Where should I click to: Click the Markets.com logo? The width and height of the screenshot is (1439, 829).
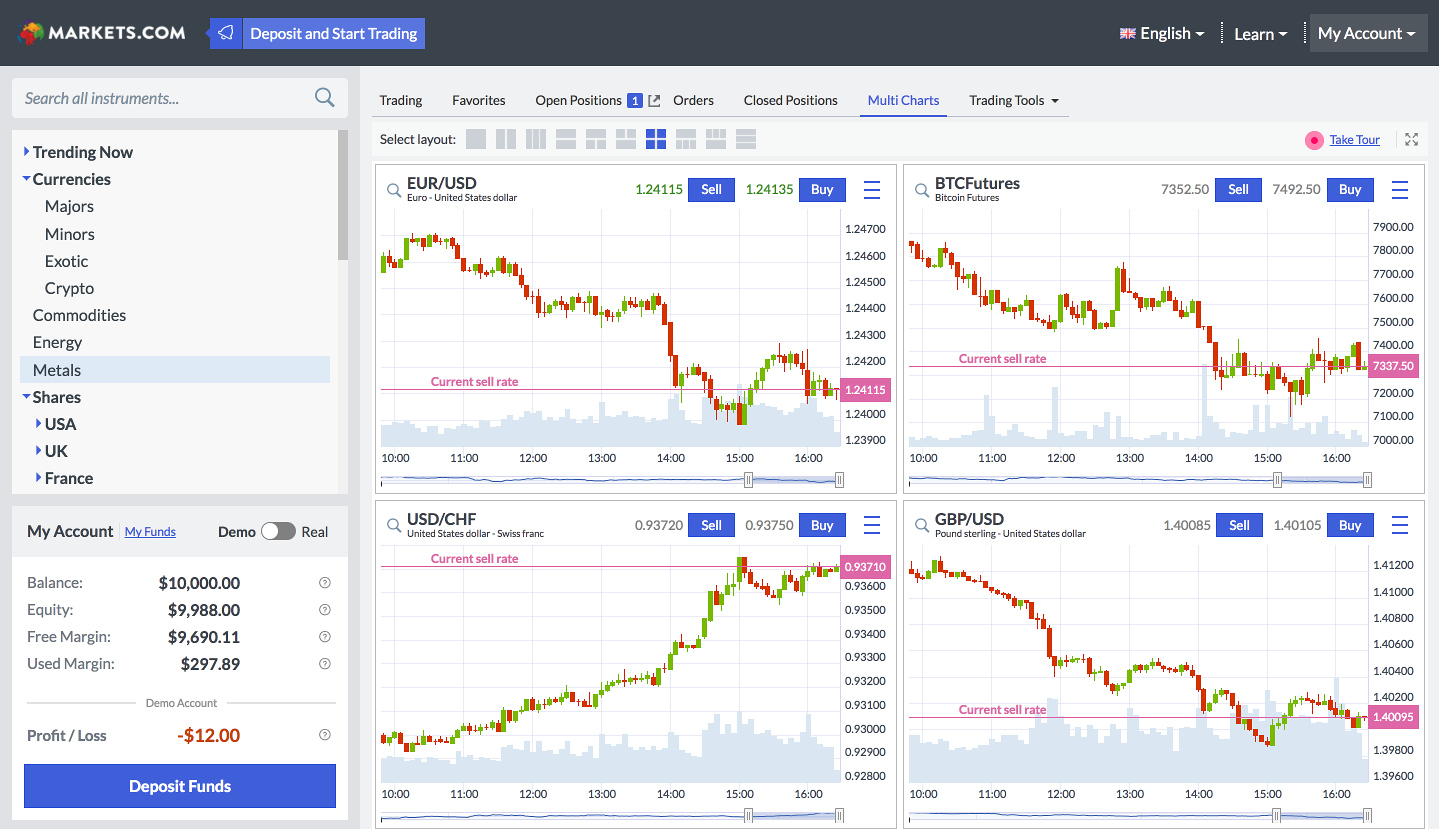(x=103, y=33)
